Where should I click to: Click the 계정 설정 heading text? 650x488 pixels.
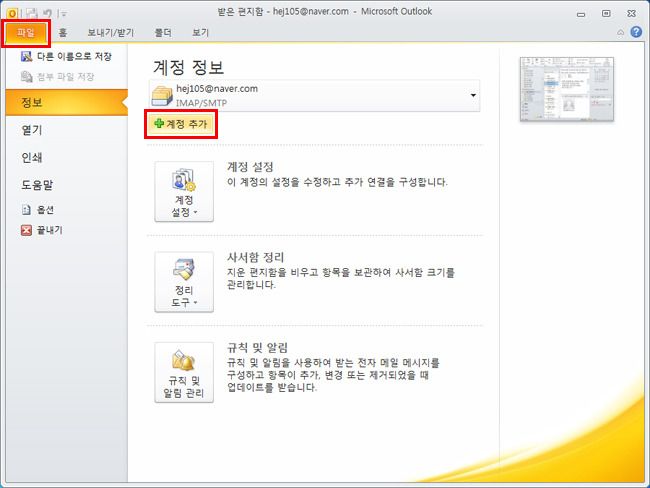tap(250, 167)
